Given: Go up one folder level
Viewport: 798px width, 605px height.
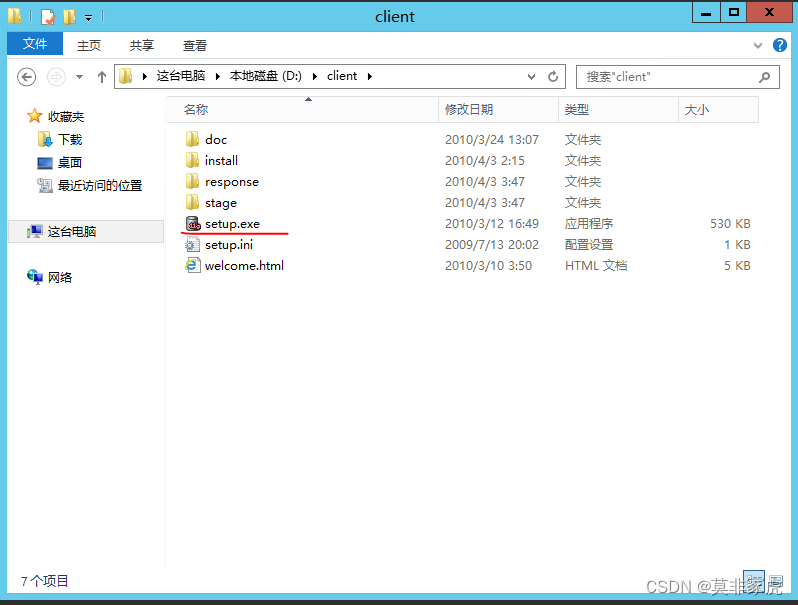Looking at the screenshot, I should click(102, 77).
